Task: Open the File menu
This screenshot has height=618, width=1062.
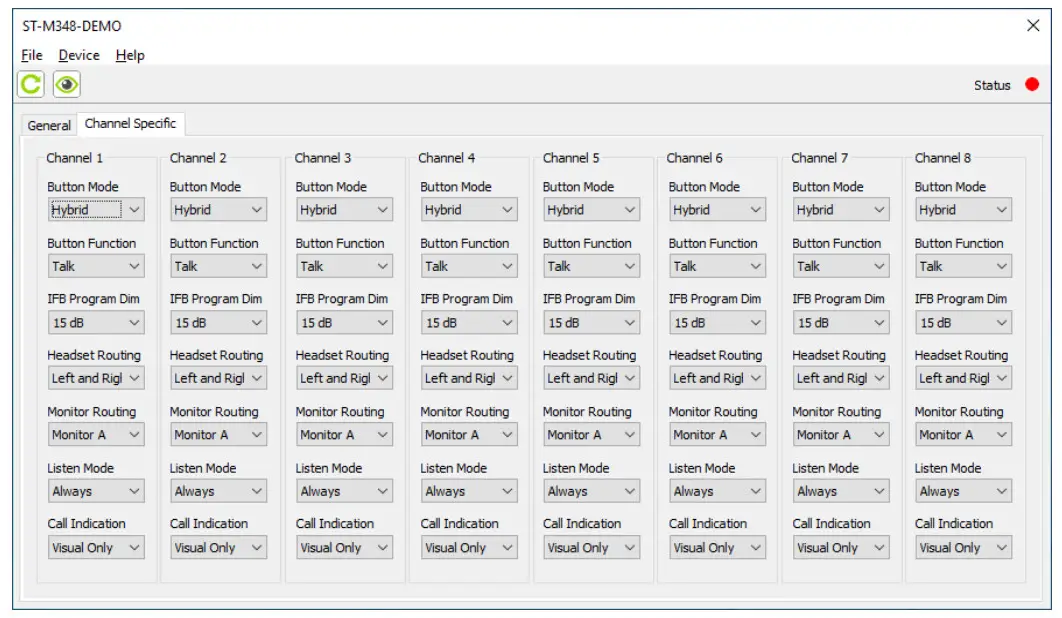Action: (x=32, y=55)
